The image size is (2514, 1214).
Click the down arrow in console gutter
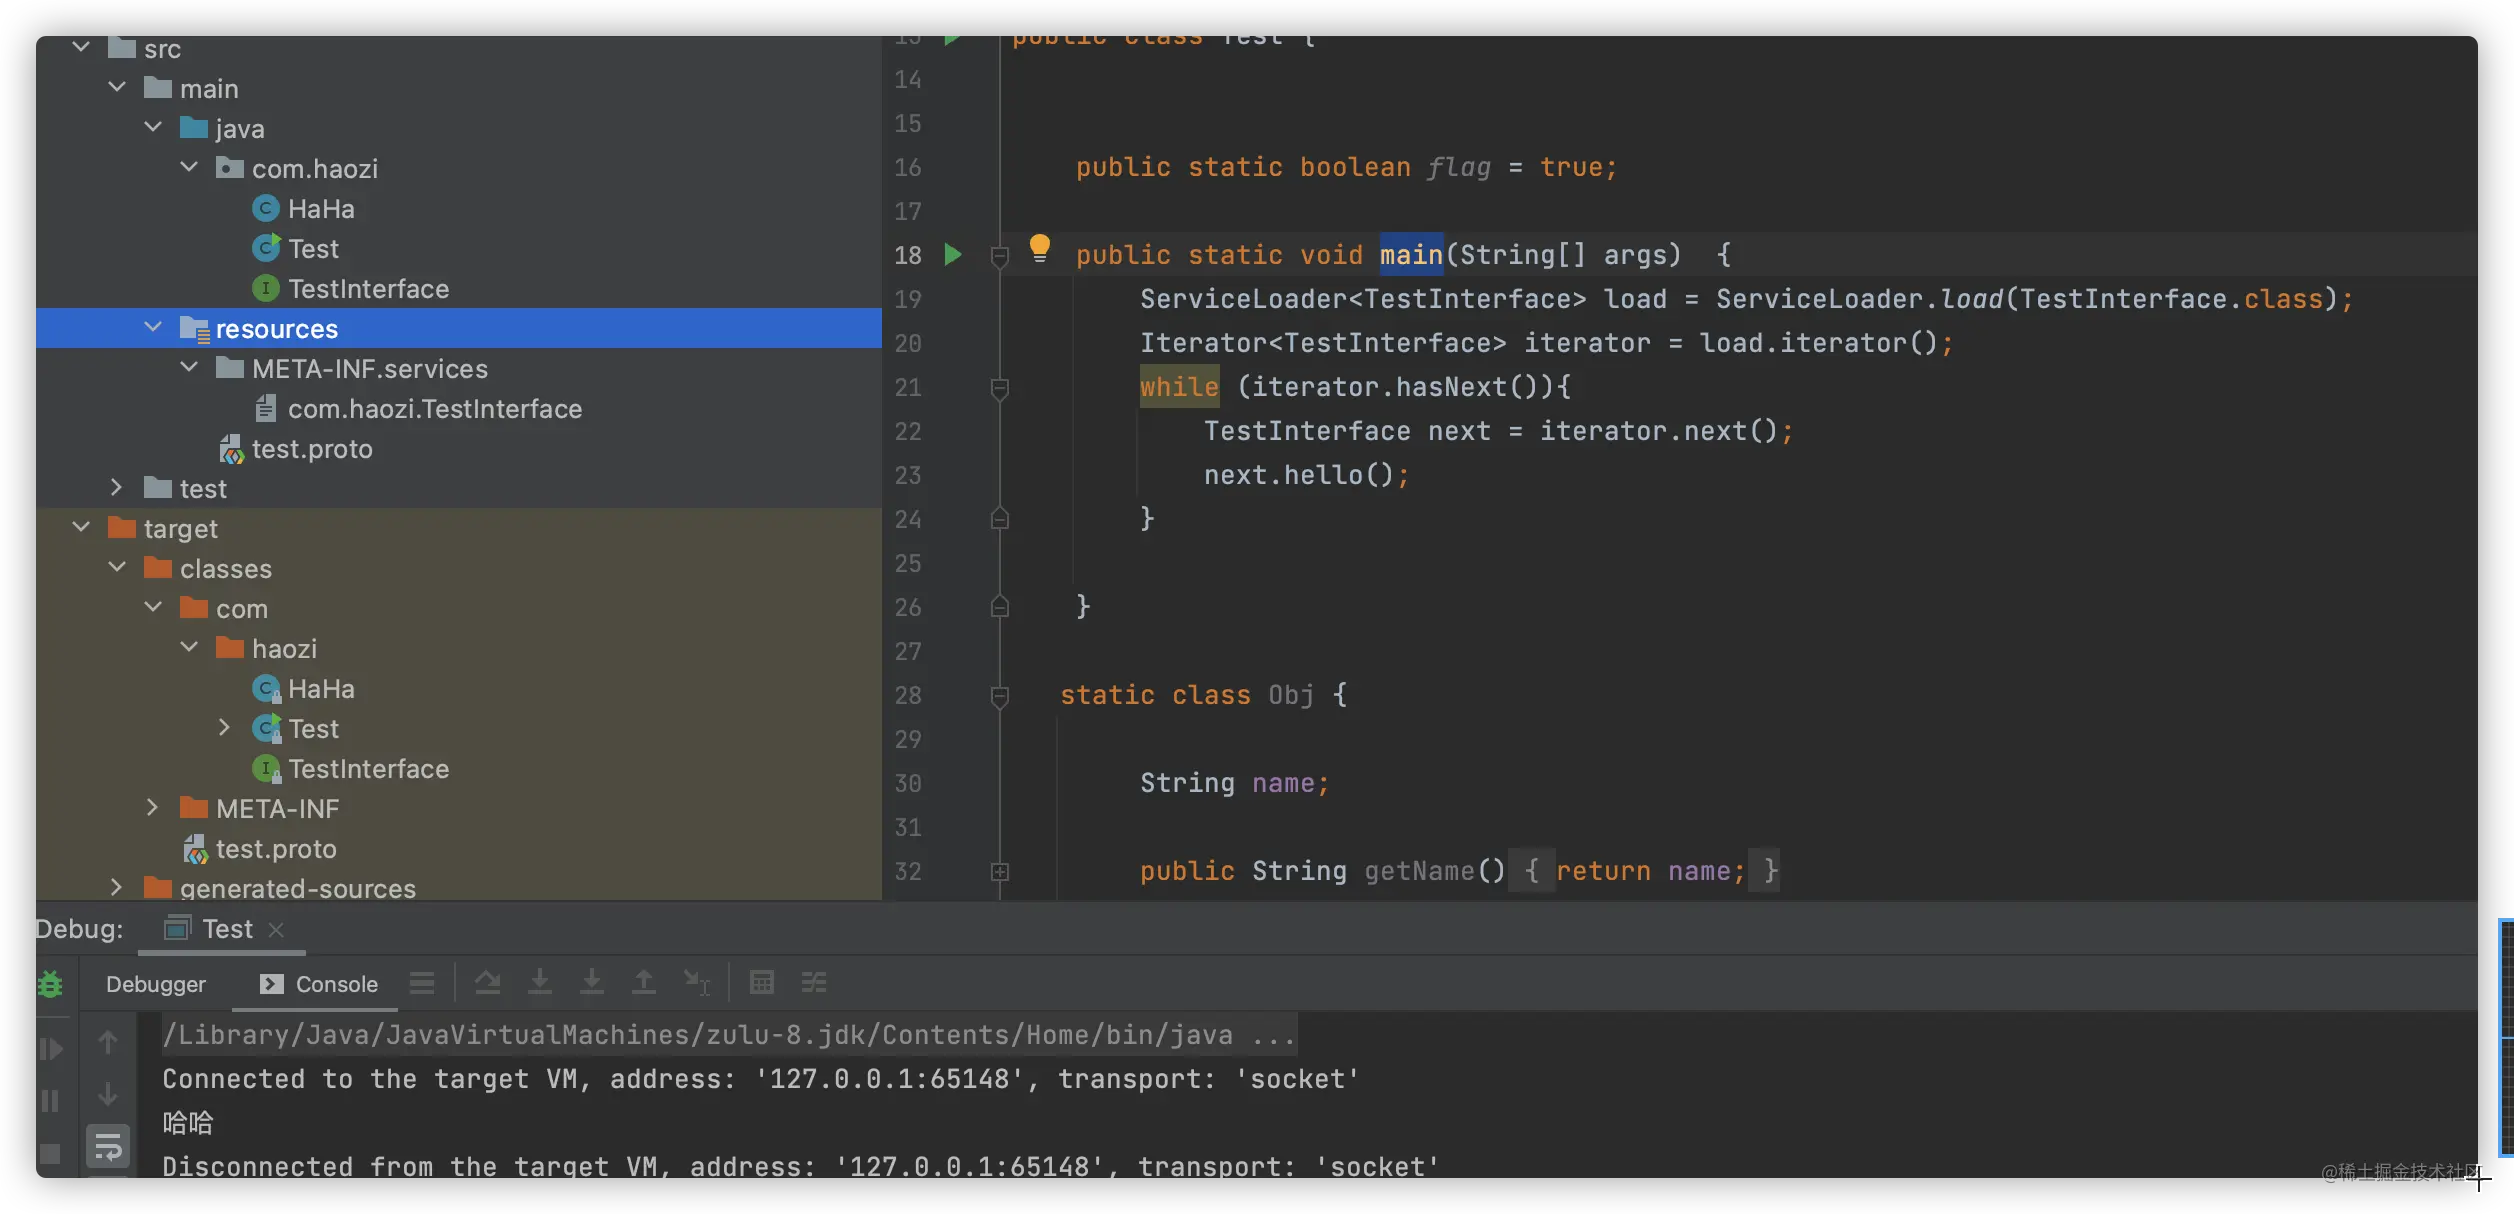(x=108, y=1094)
